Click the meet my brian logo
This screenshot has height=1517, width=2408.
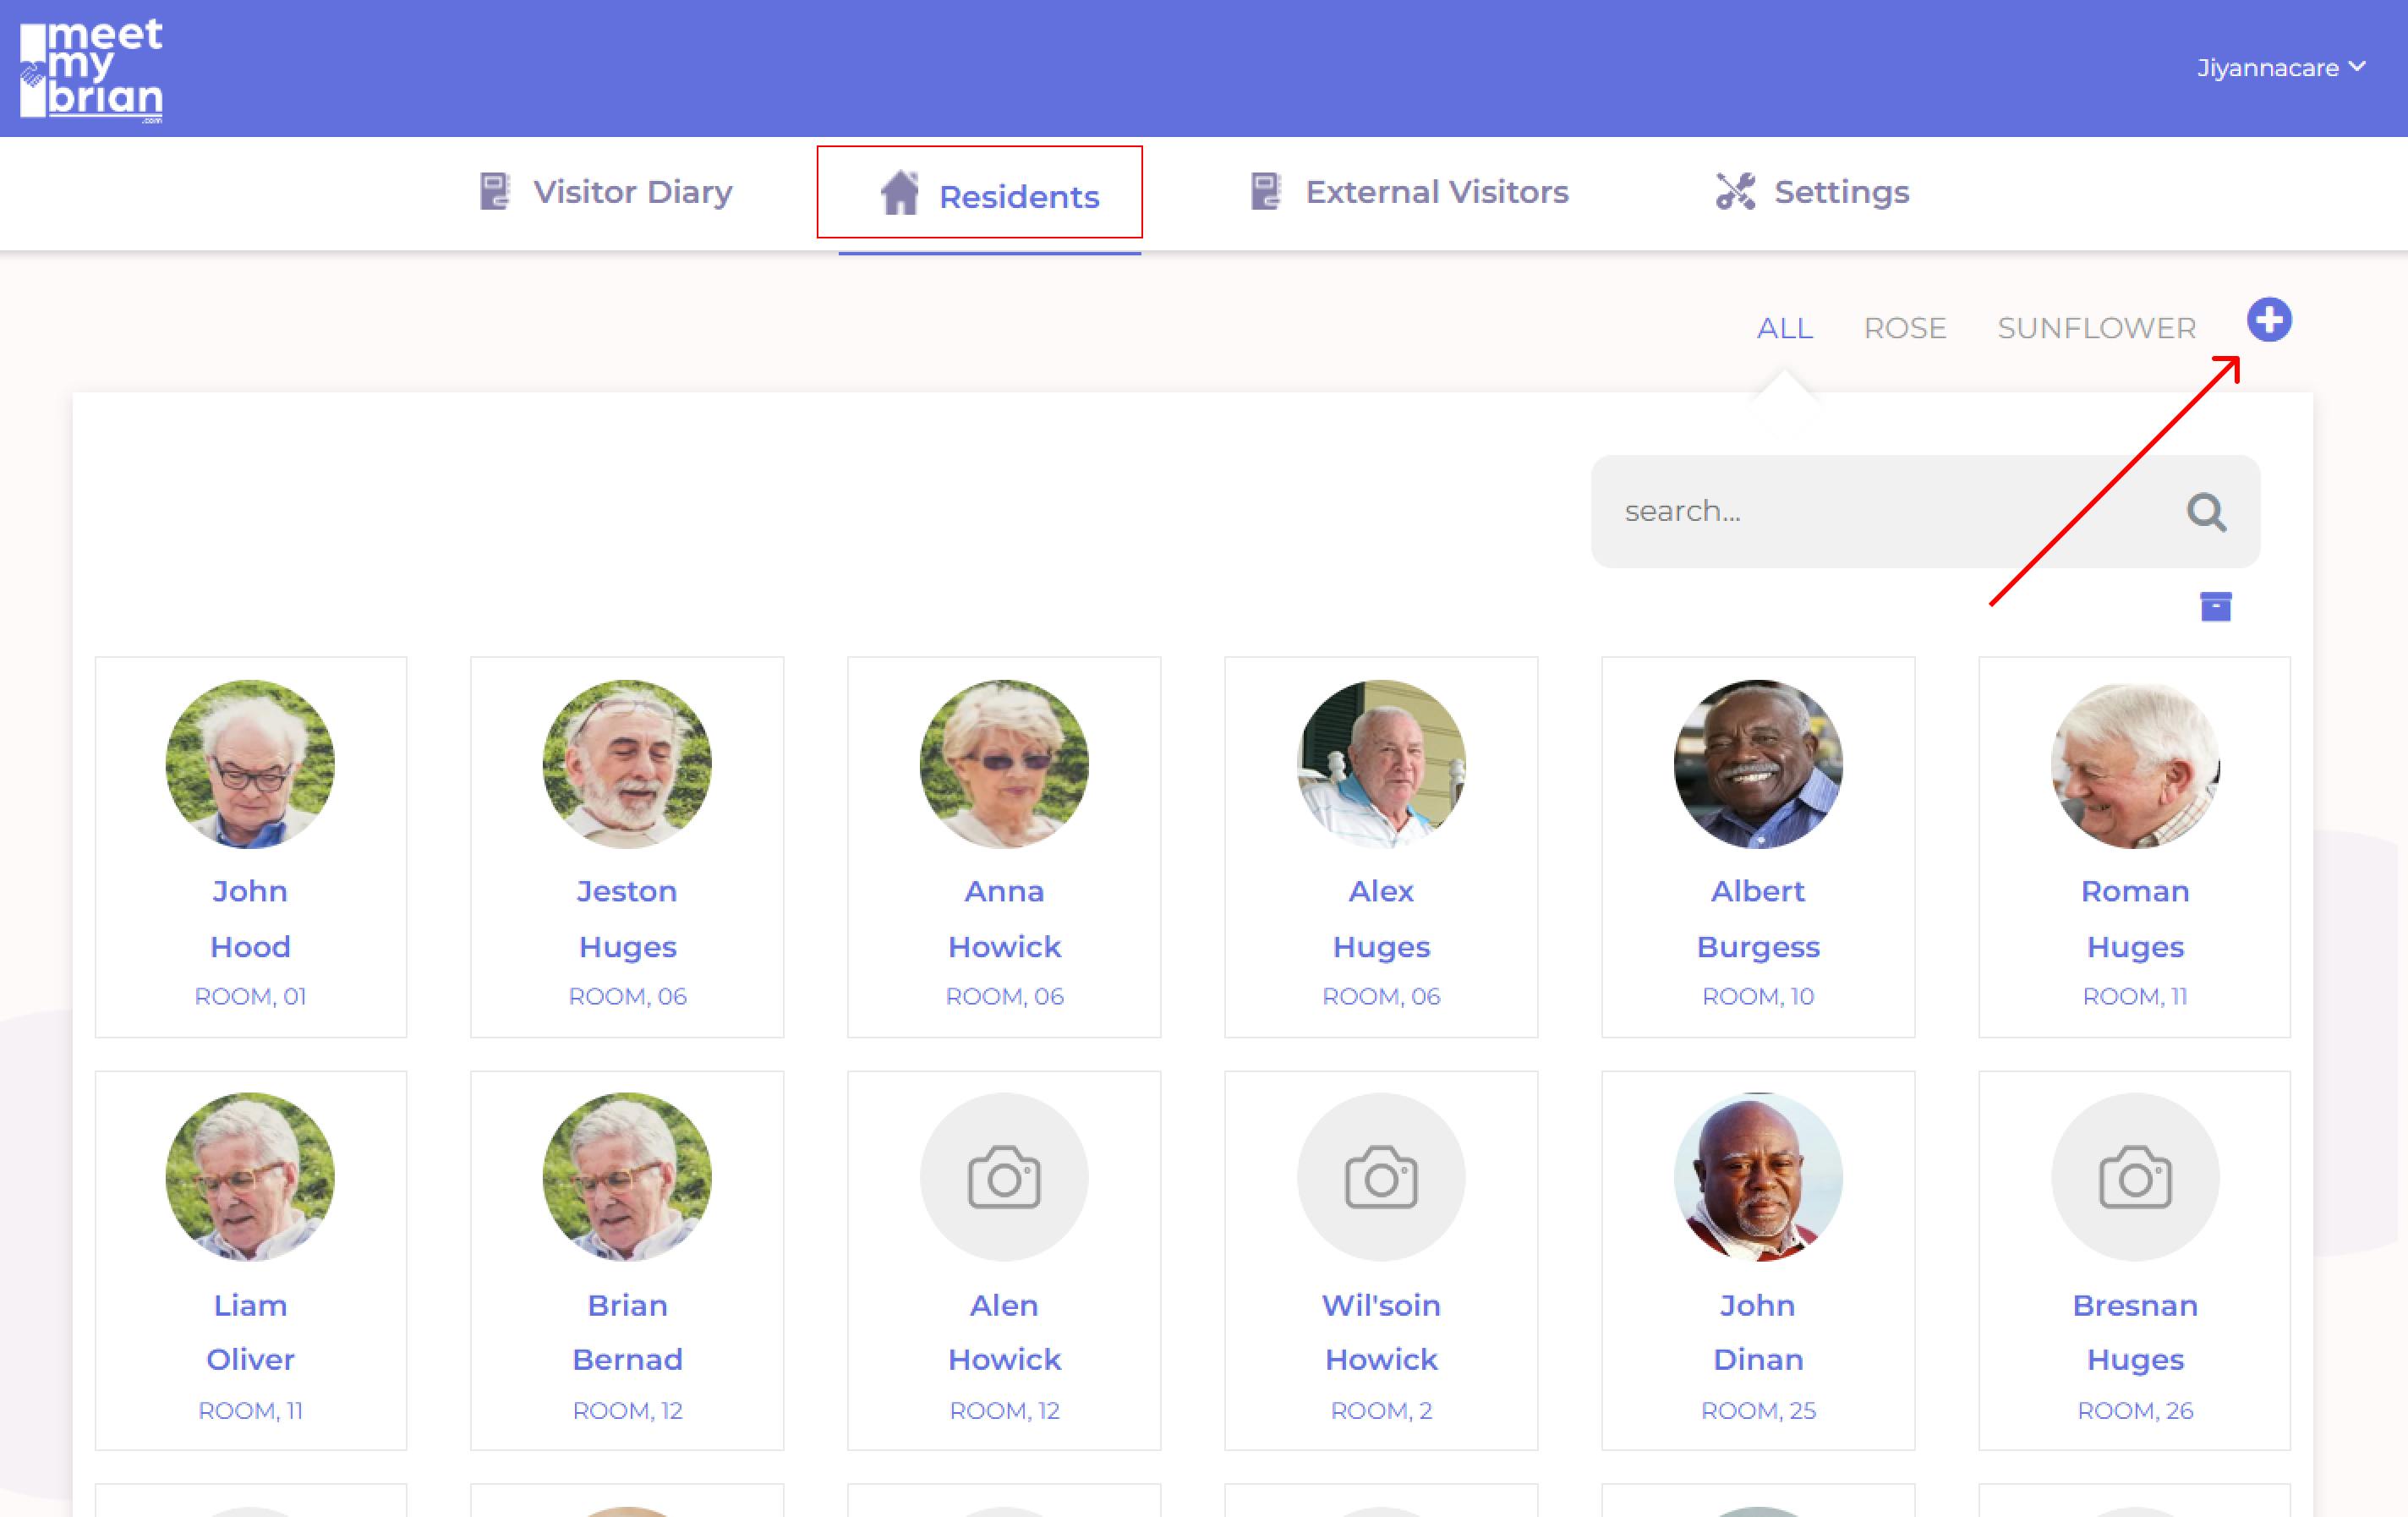click(x=92, y=70)
